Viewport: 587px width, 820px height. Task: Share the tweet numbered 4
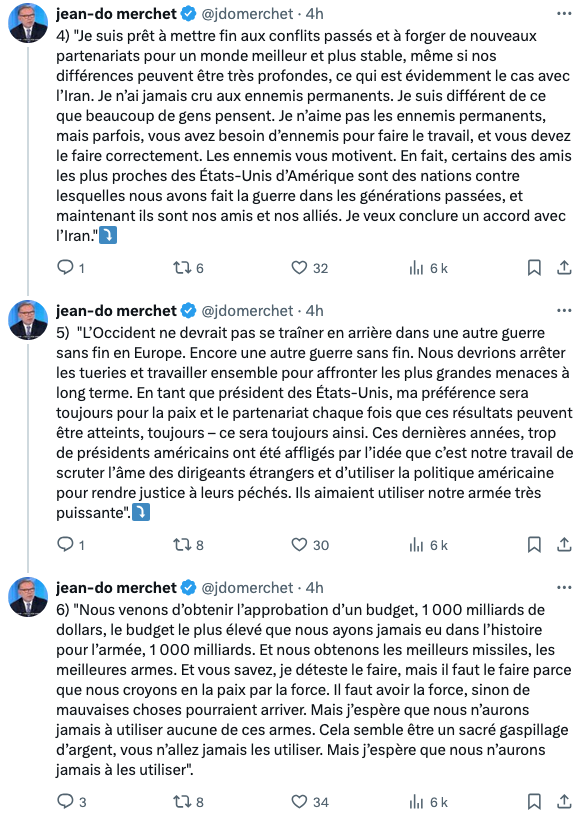click(x=564, y=268)
